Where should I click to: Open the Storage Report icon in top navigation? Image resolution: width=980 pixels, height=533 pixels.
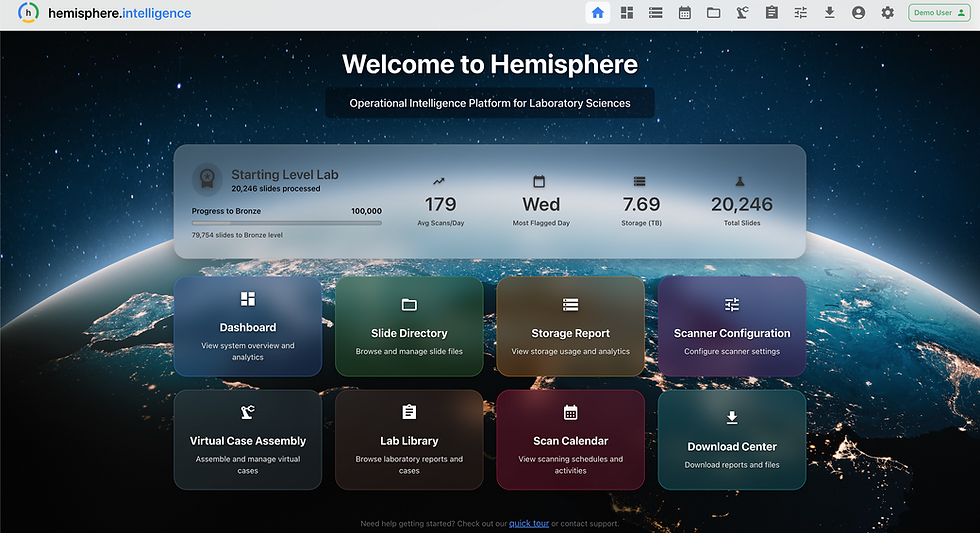656,12
